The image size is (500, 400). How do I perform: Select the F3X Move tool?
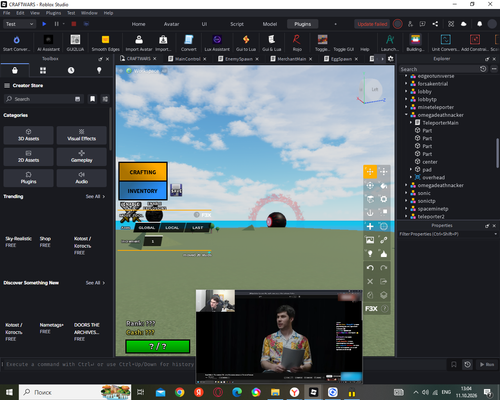coord(370,172)
